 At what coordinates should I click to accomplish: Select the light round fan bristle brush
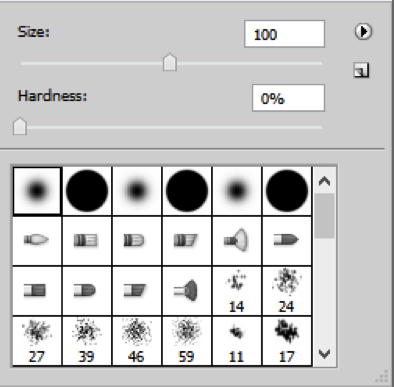click(237, 240)
